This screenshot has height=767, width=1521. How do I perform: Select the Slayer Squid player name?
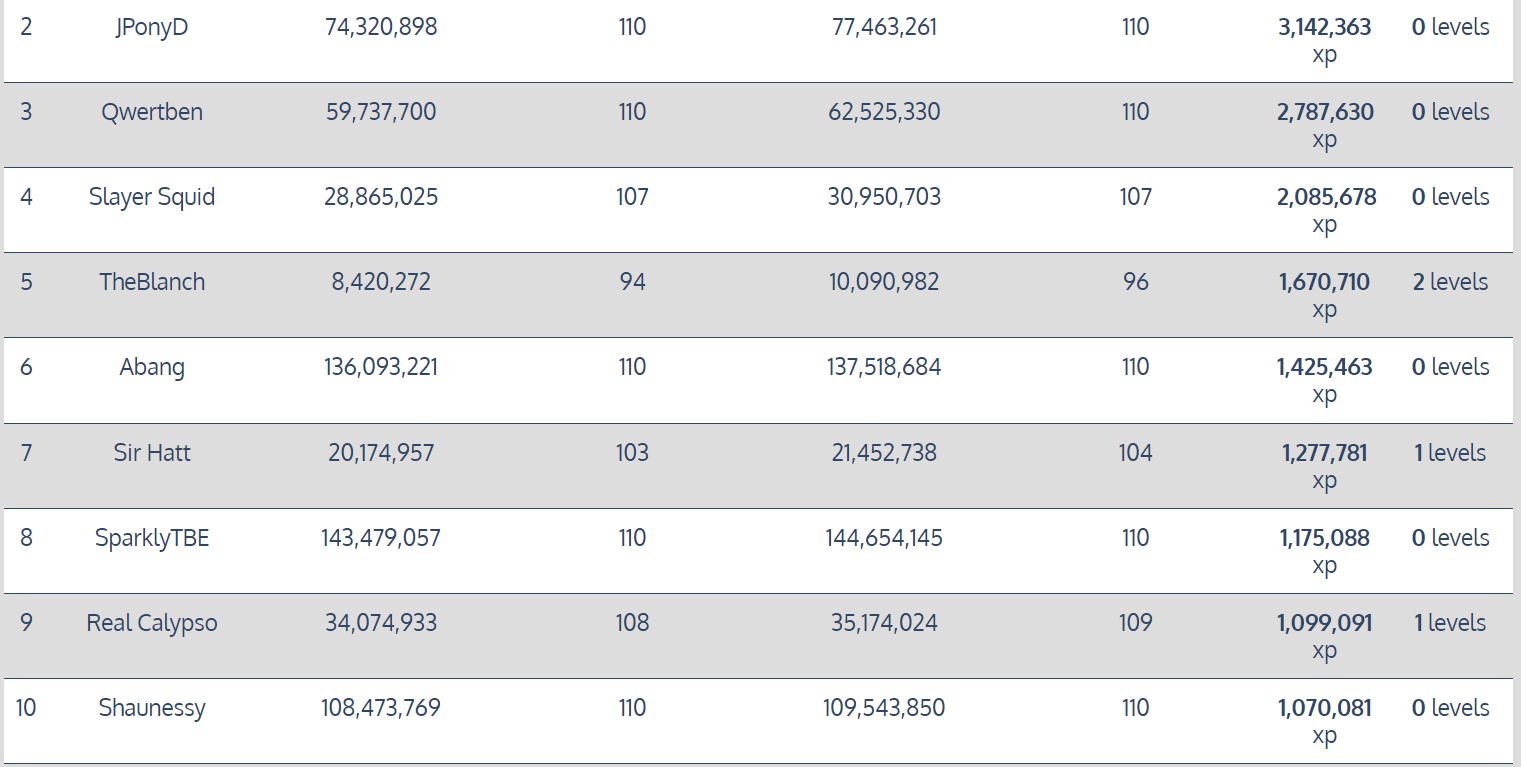coord(152,197)
